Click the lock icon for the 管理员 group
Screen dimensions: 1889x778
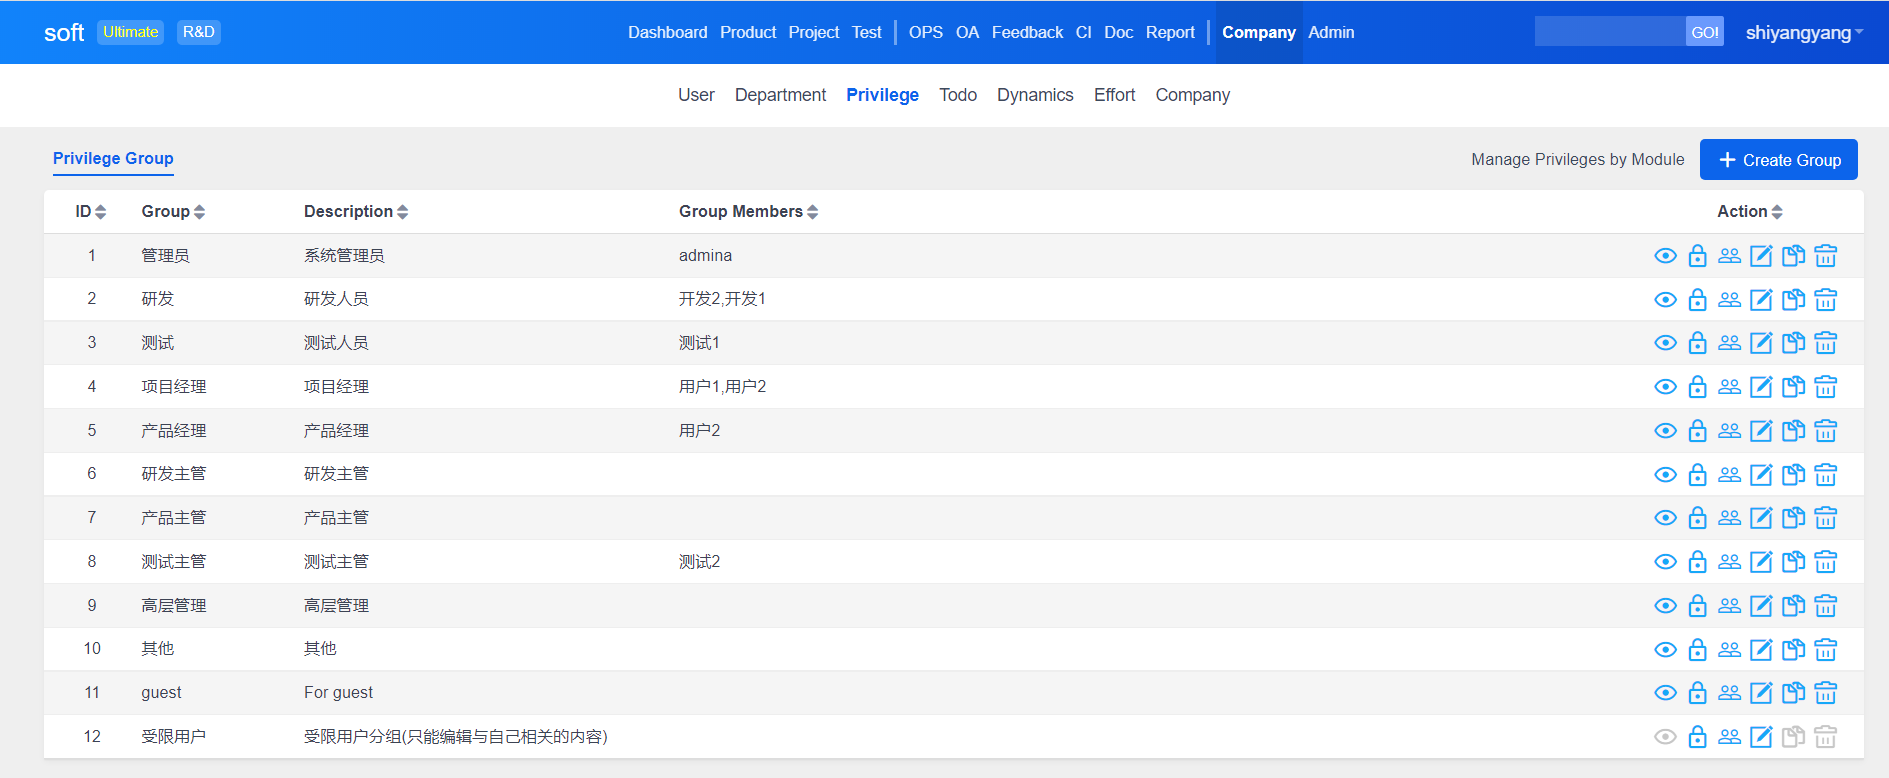[x=1697, y=256]
